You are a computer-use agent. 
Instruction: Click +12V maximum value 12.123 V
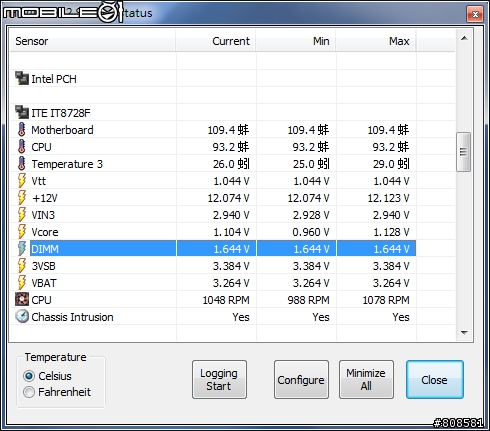pos(388,198)
